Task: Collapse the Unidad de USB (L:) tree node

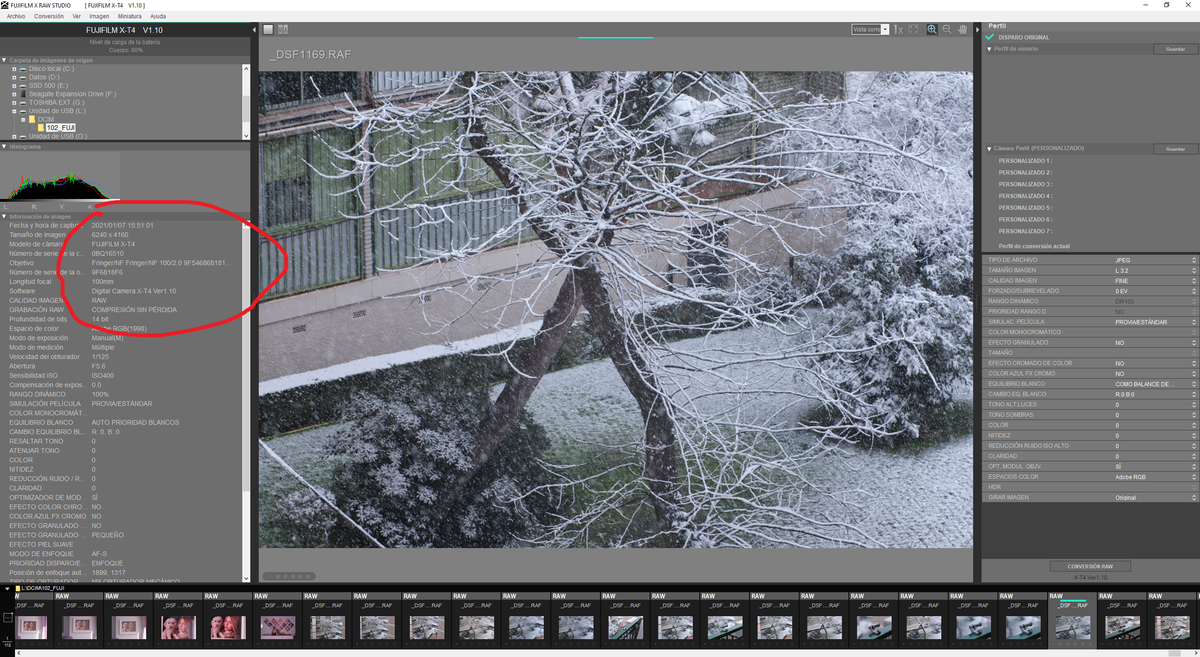Action: pos(14,110)
